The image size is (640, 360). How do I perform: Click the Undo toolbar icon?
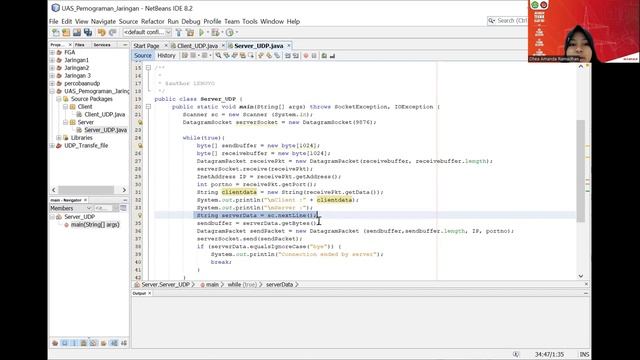click(x=102, y=32)
